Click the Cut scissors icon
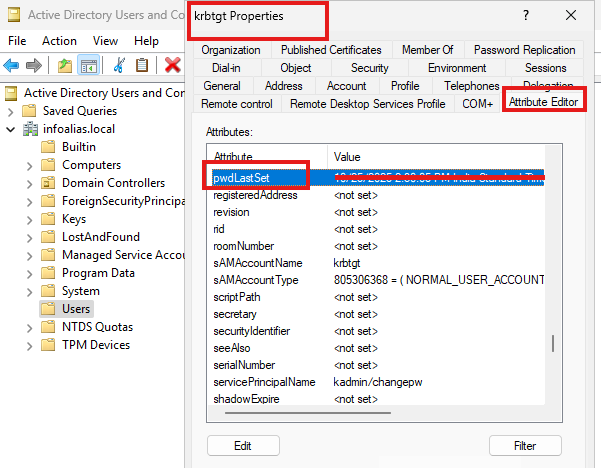The height and width of the screenshot is (468, 601). pos(119,65)
